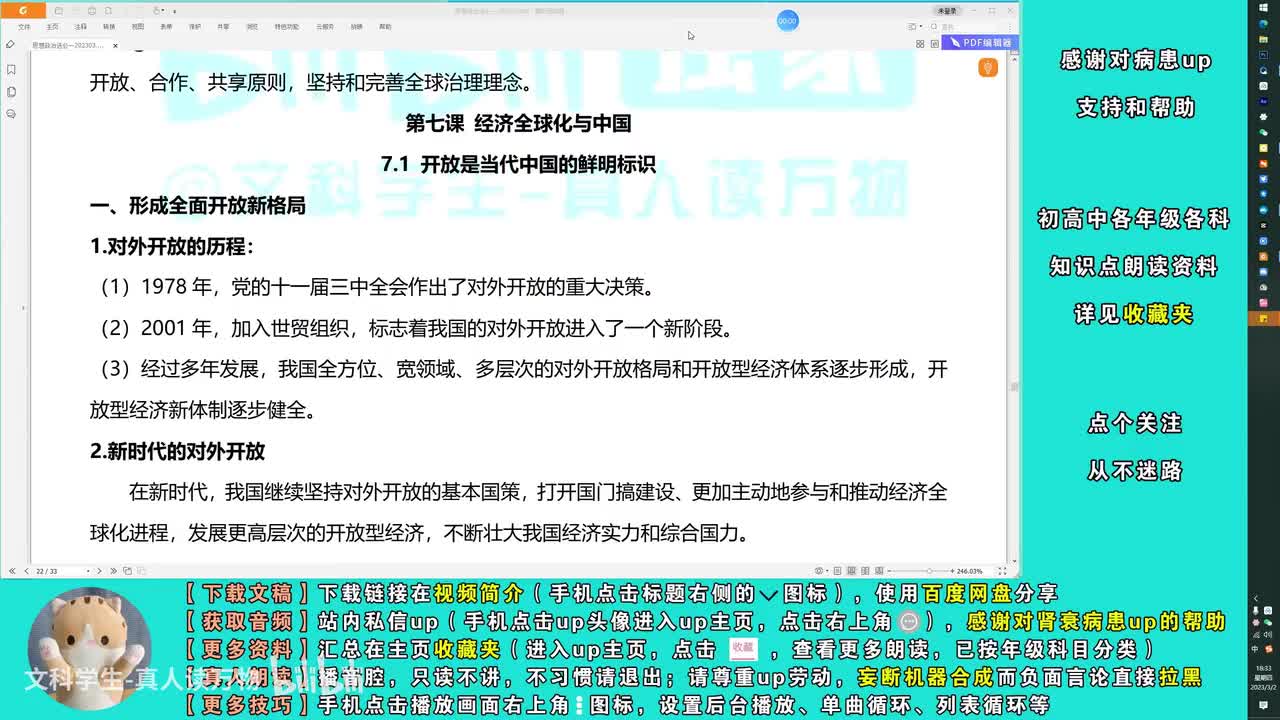Viewport: 1280px width, 720px height.
Task: Click the print icon in the quick access bar
Action: coord(91,11)
